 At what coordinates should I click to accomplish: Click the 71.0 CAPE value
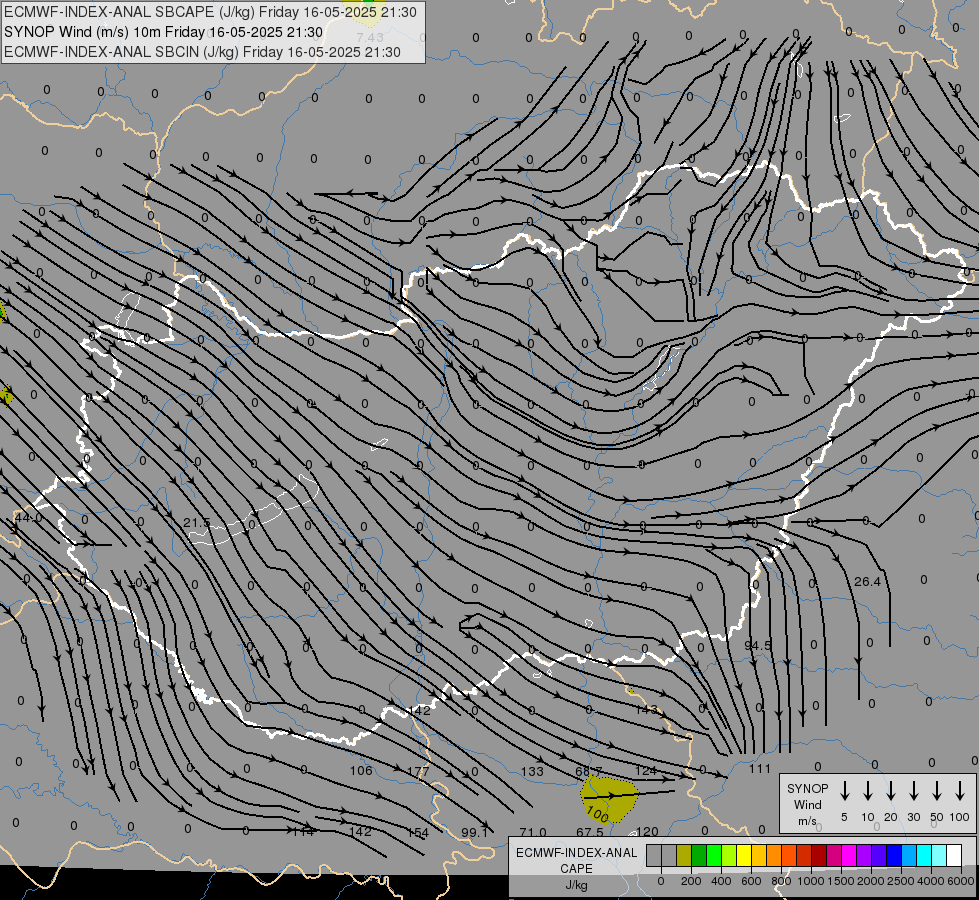point(533,833)
